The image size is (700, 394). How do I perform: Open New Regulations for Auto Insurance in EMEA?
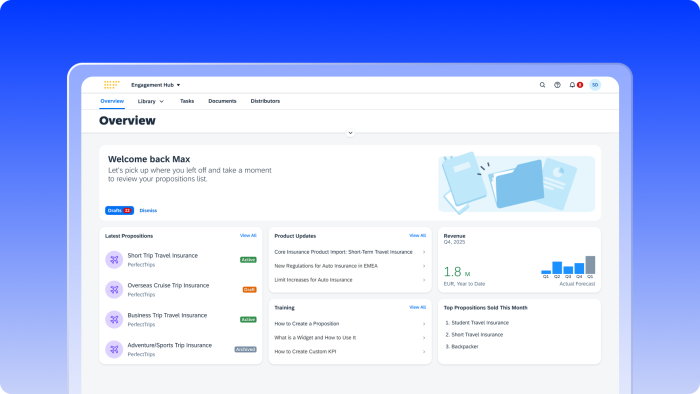(x=326, y=266)
